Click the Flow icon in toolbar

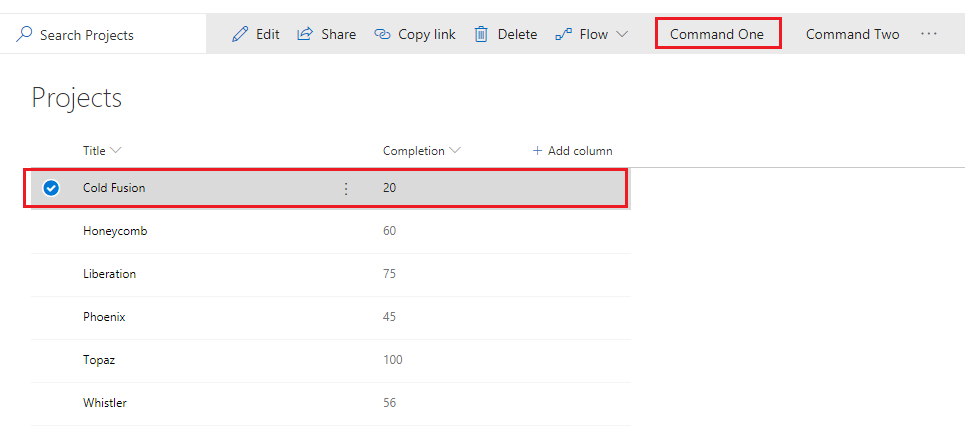[564, 34]
